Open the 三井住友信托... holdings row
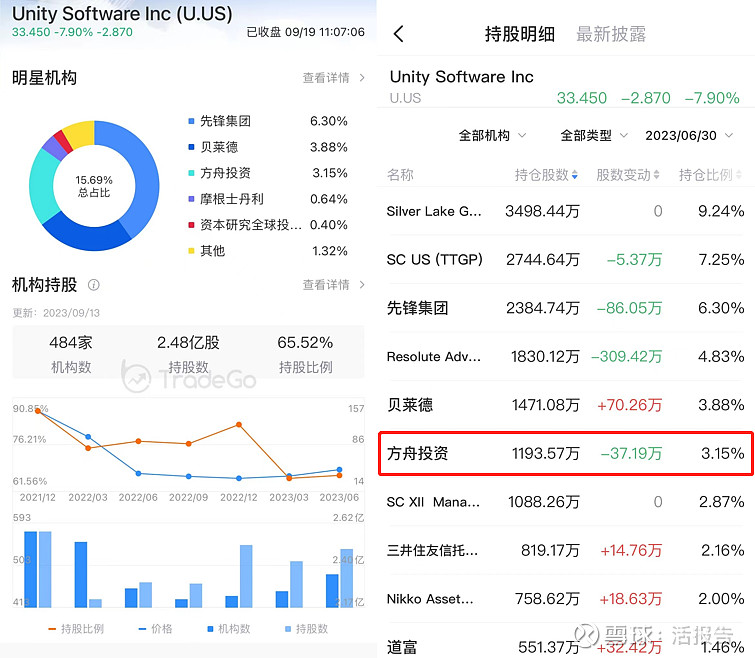This screenshot has height=658, width=755. (565, 550)
